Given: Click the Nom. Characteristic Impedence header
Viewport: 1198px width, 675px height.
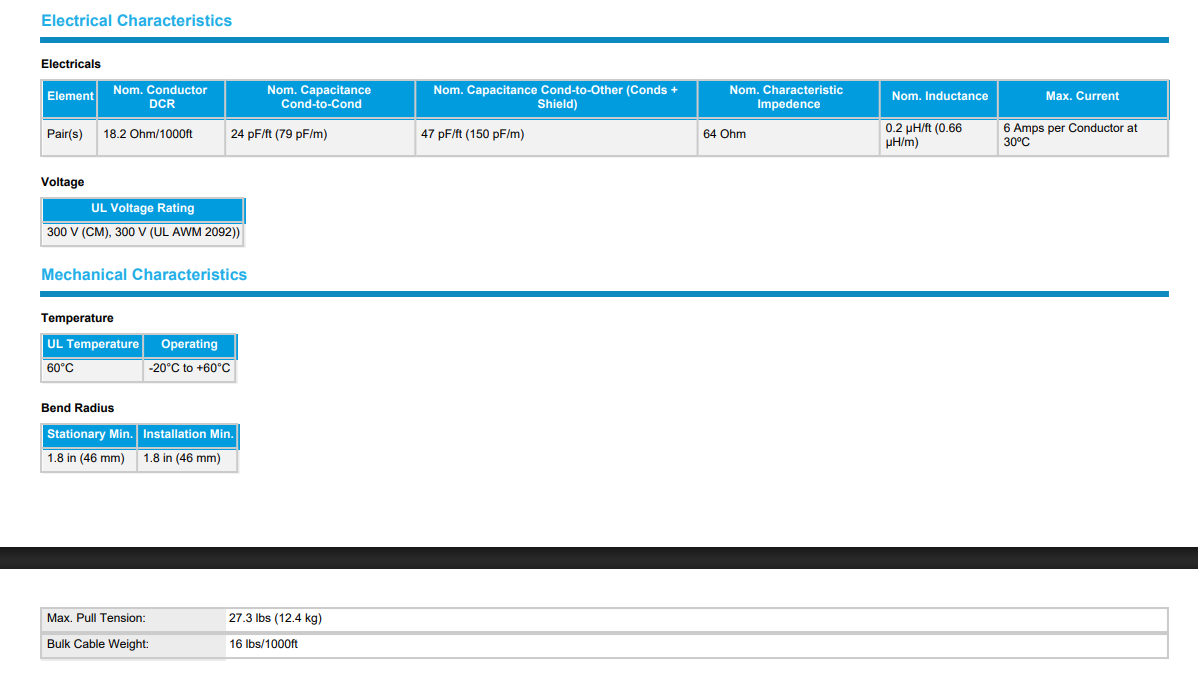Looking at the screenshot, I should [x=788, y=97].
